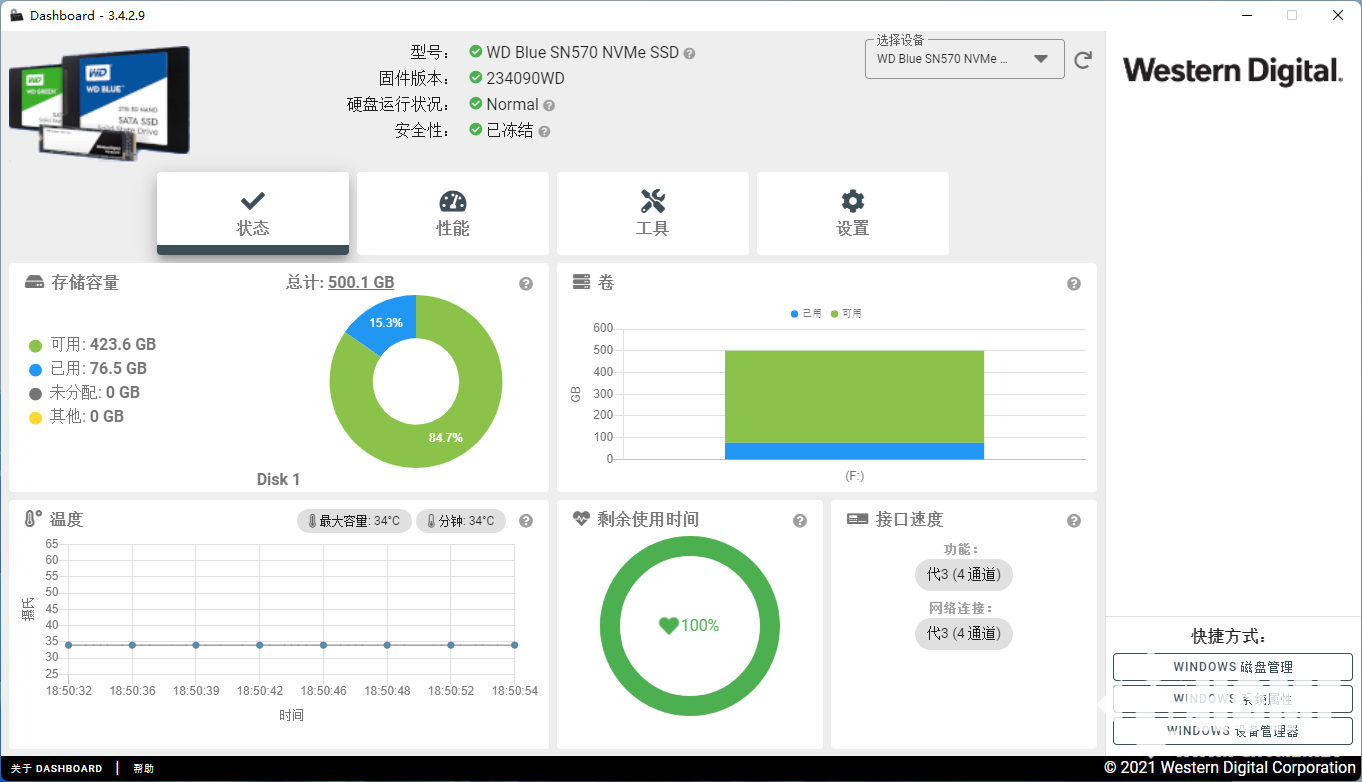Click the gray dot beside 未分配: 0 GB
This screenshot has height=782, width=1362.
click(35, 394)
